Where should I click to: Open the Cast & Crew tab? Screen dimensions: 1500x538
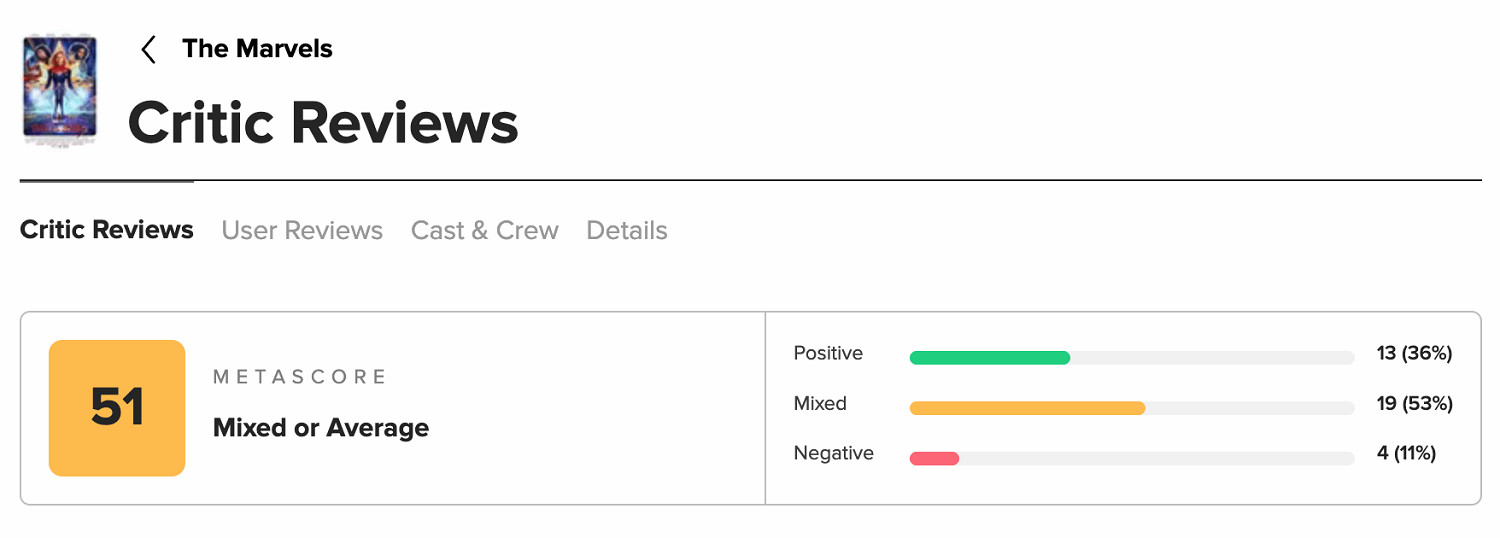[484, 231]
